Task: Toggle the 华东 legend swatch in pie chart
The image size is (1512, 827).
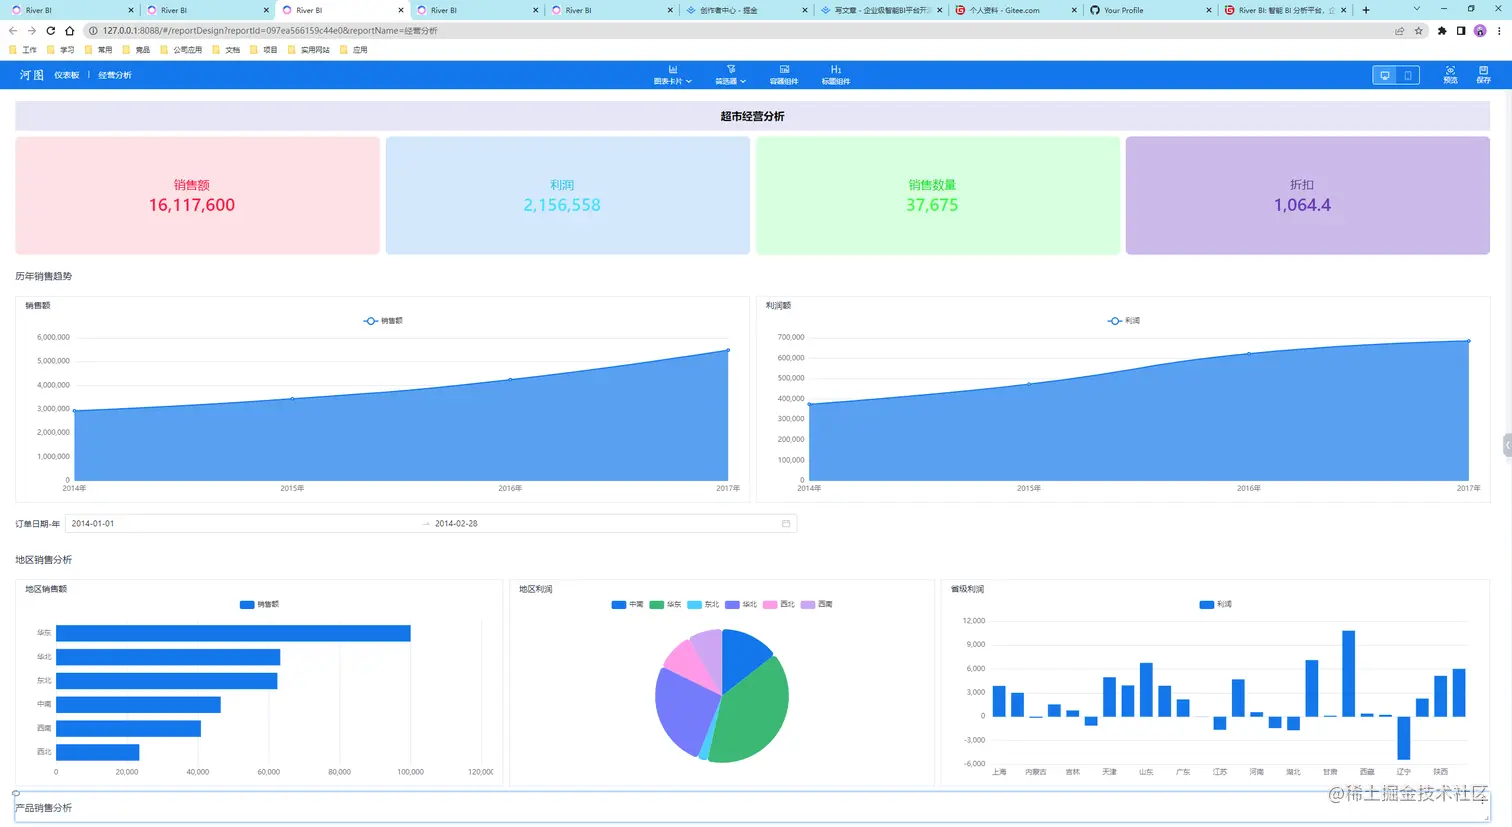Action: (x=657, y=605)
